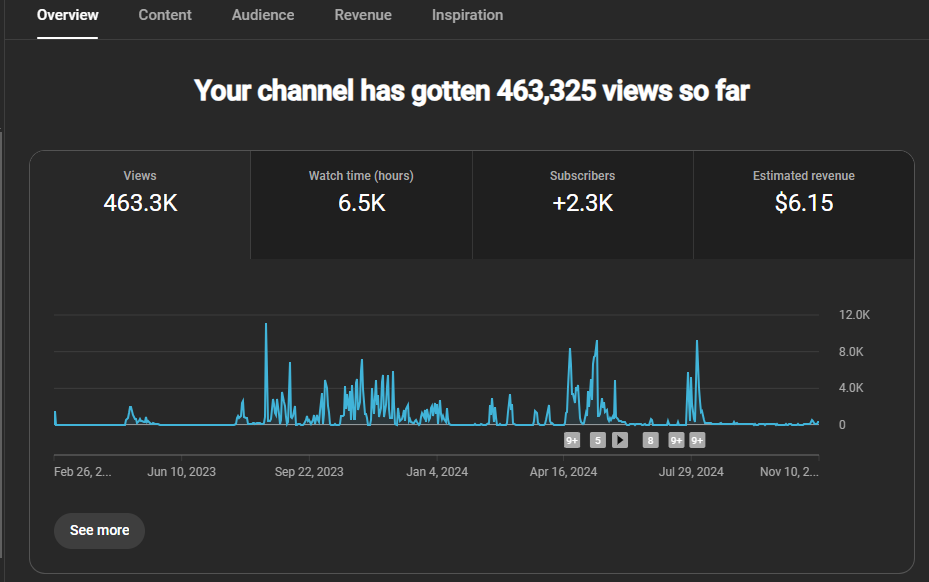Show the Estimated revenue metric card
Viewport: 929px width, 582px height.
point(803,192)
